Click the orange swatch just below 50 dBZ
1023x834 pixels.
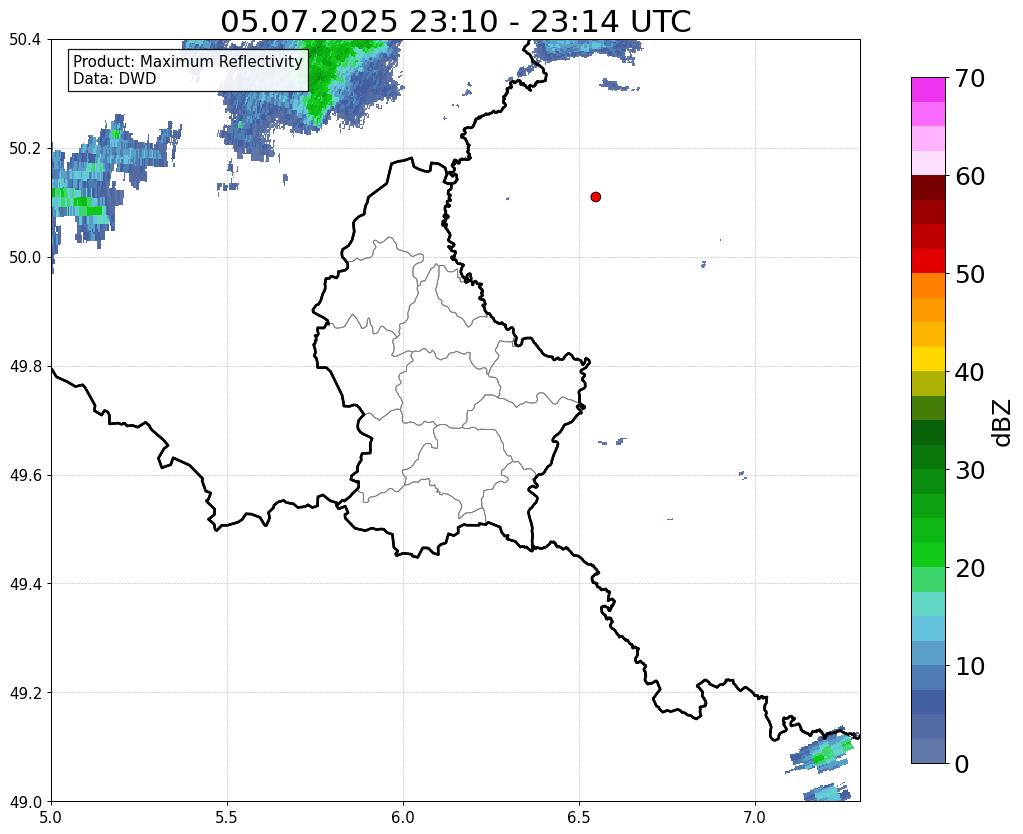tap(928, 285)
